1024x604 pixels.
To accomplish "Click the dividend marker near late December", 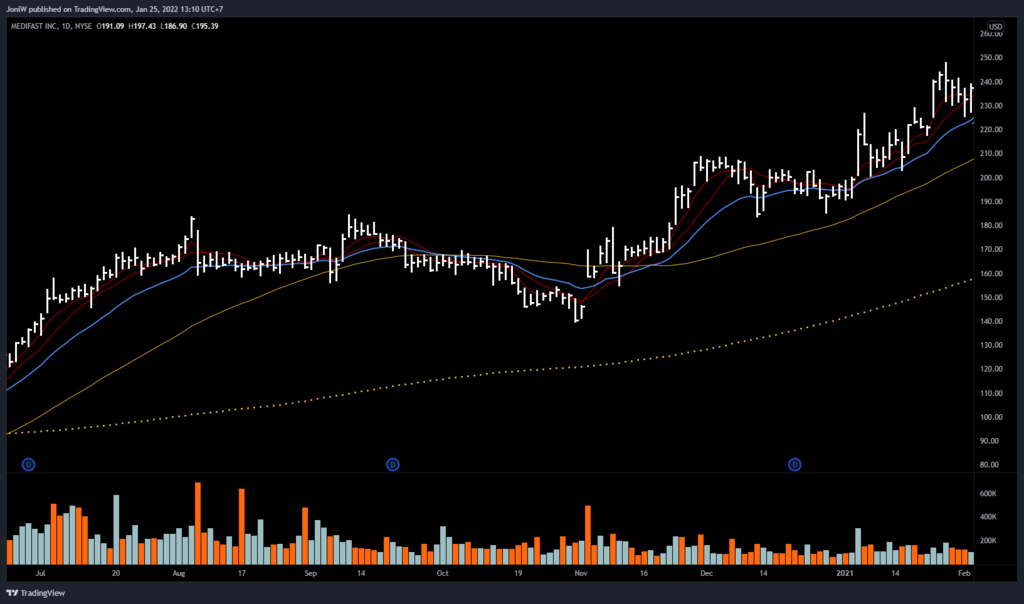I will [795, 464].
